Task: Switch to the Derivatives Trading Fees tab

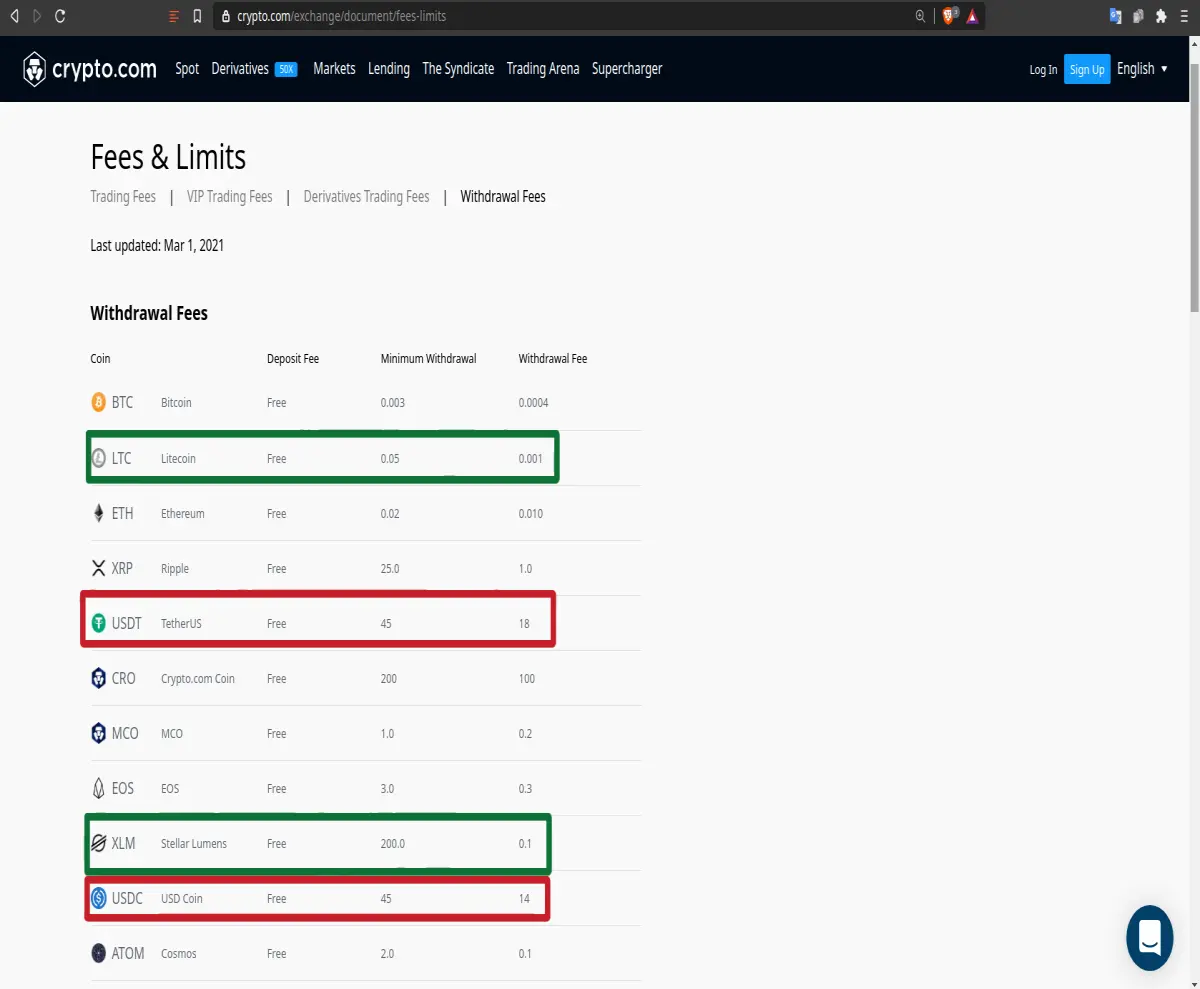Action: click(x=366, y=196)
